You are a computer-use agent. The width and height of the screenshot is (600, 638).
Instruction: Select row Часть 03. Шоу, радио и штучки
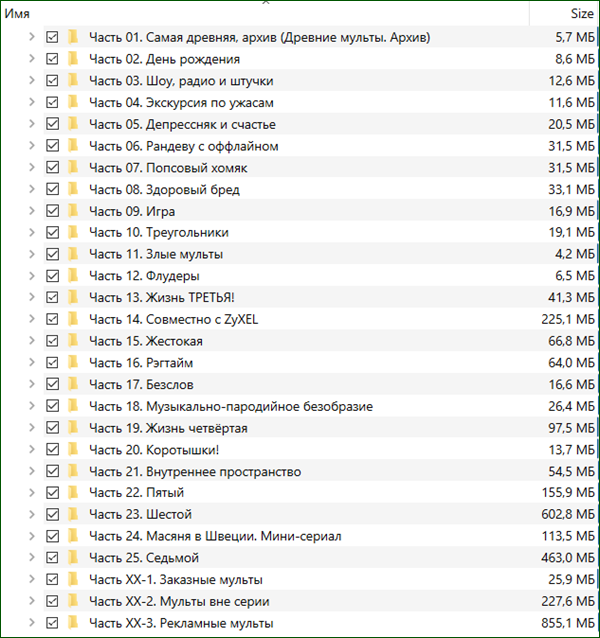pyautogui.click(x=321, y=81)
